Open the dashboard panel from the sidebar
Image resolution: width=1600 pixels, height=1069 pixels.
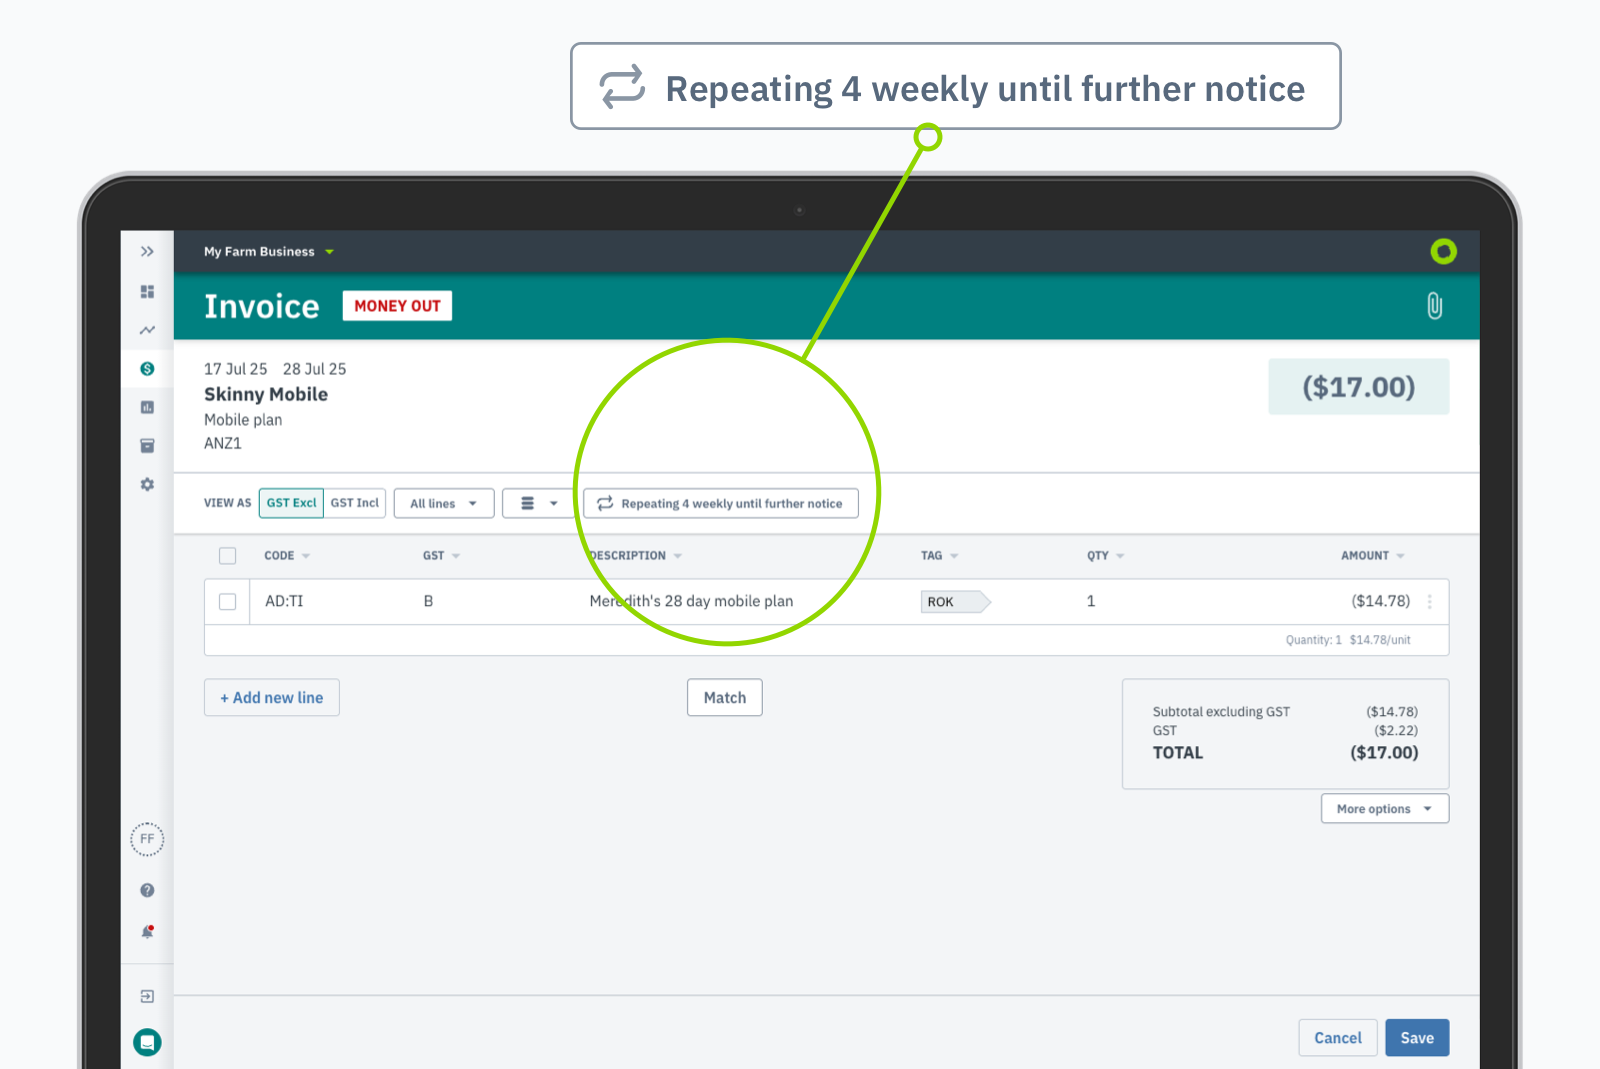(147, 292)
